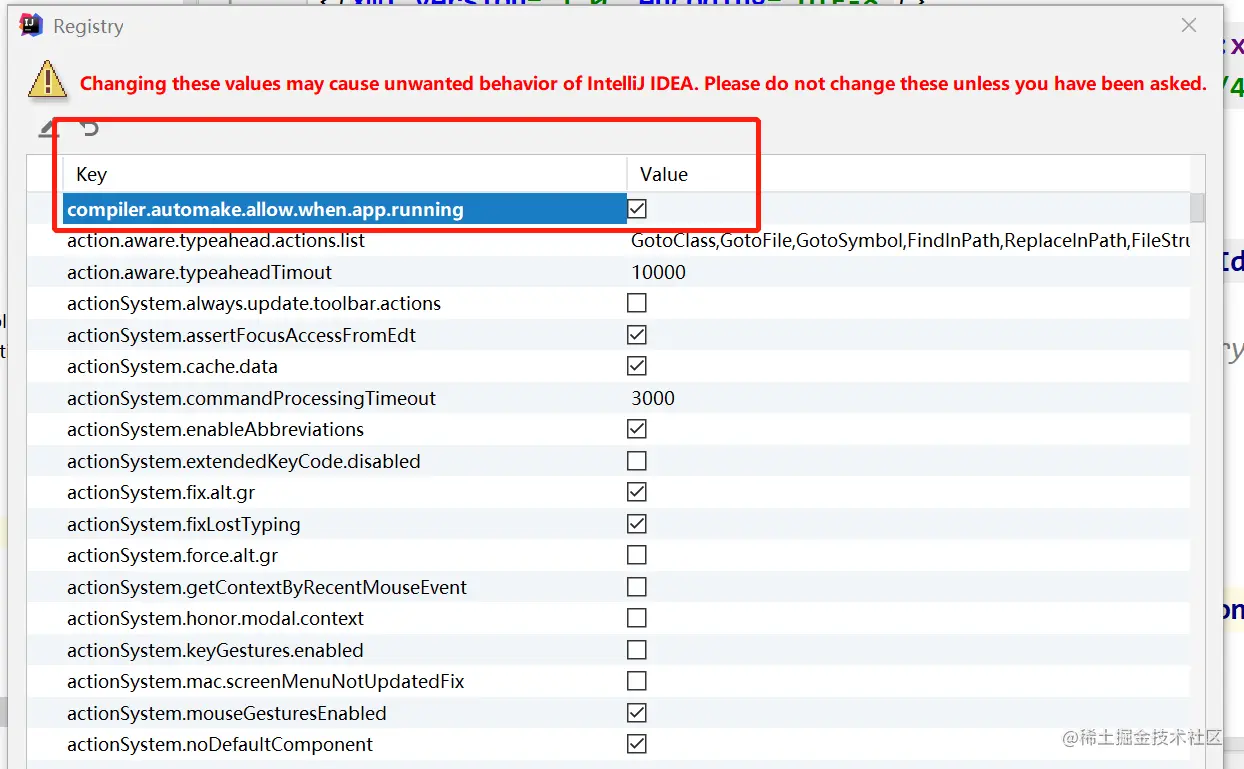The width and height of the screenshot is (1244, 769).
Task: Uncheck compiler.automake.allow.when.app.running checkbox
Action: tap(637, 208)
